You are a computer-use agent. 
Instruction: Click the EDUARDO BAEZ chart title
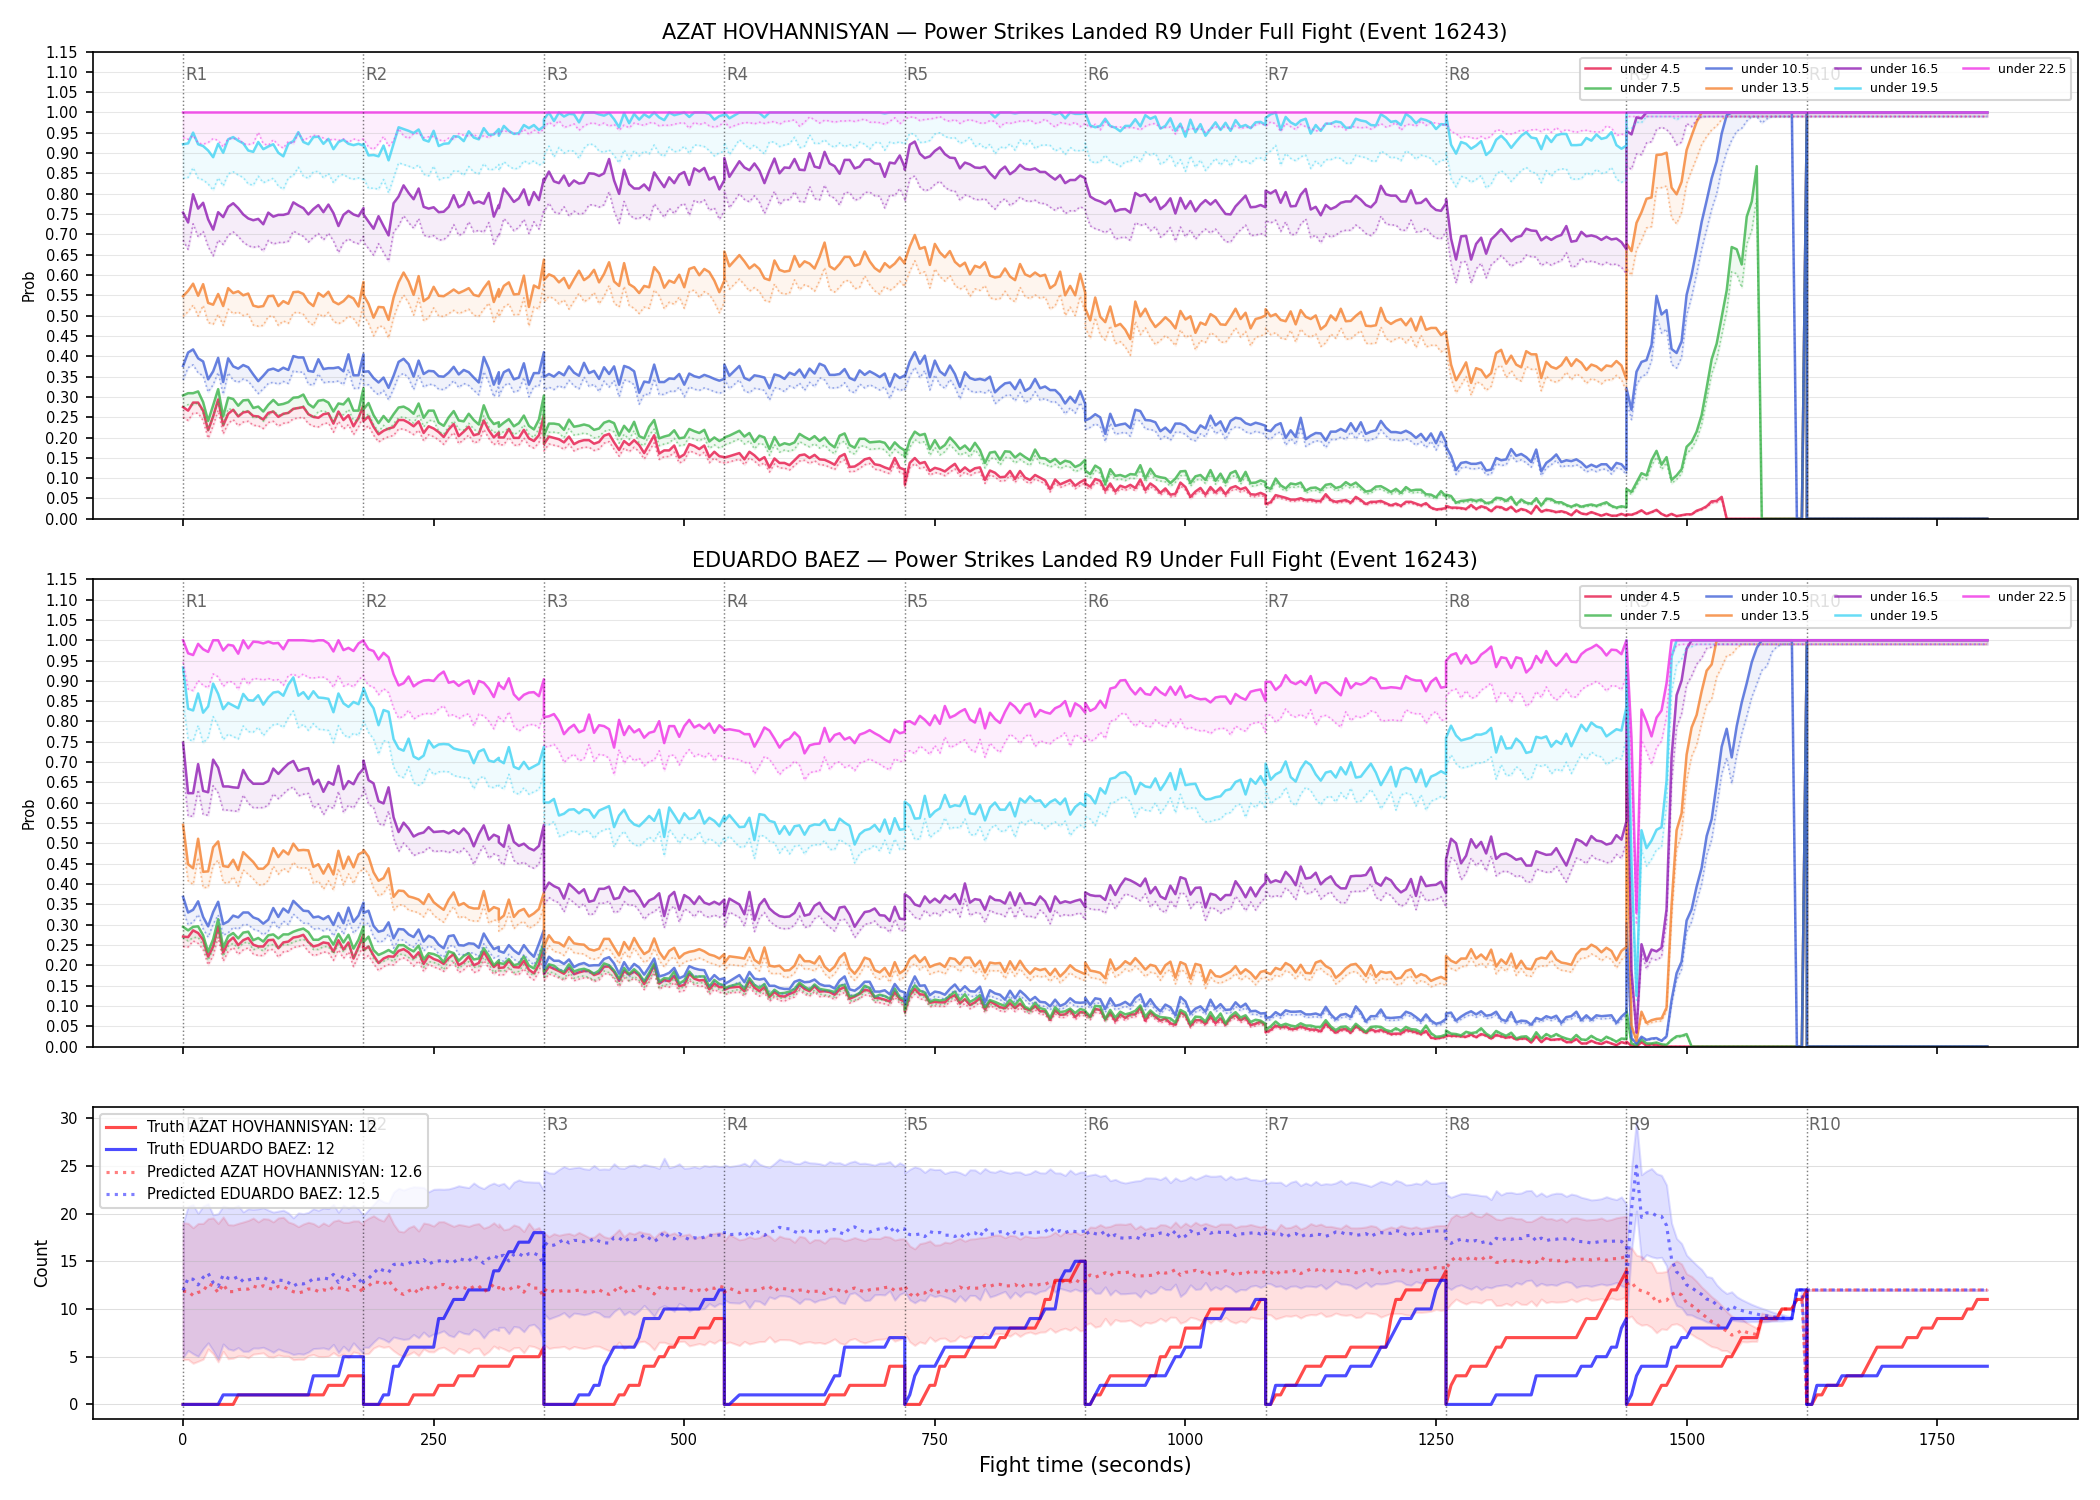pos(1084,560)
